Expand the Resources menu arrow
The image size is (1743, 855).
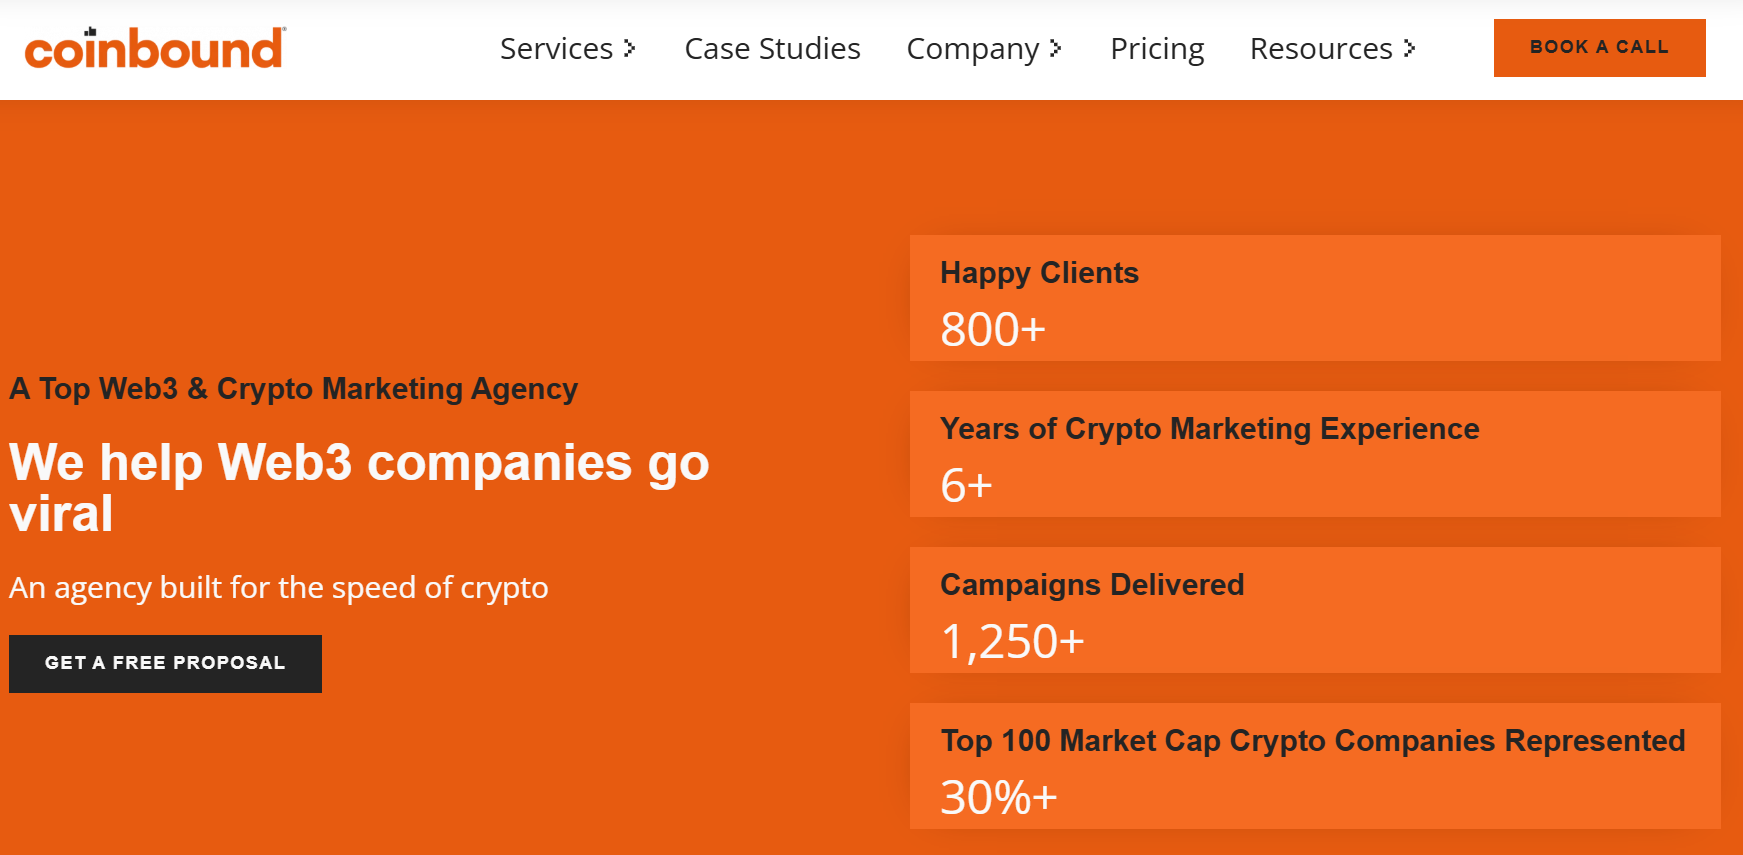[x=1409, y=48]
